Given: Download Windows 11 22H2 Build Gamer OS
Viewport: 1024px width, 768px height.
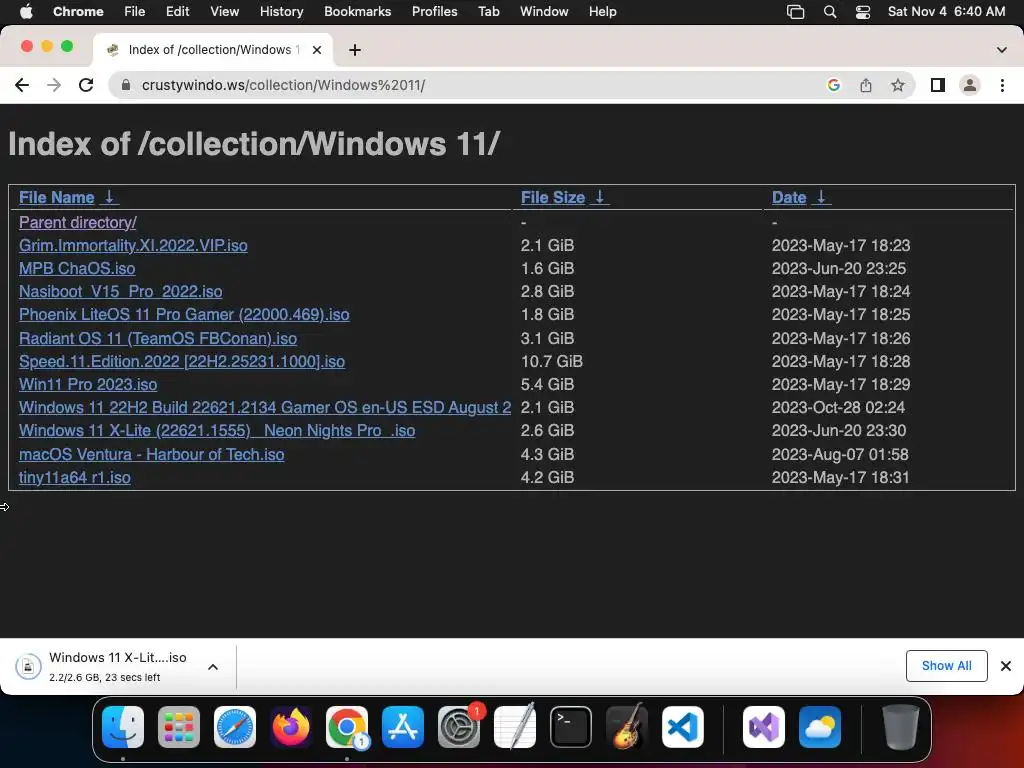Looking at the screenshot, I should pyautogui.click(x=265, y=408).
